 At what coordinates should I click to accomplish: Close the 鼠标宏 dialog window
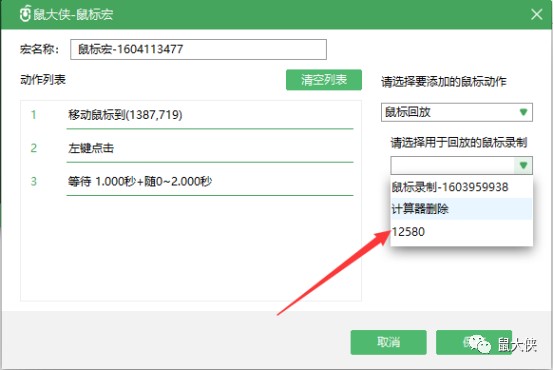click(x=536, y=14)
